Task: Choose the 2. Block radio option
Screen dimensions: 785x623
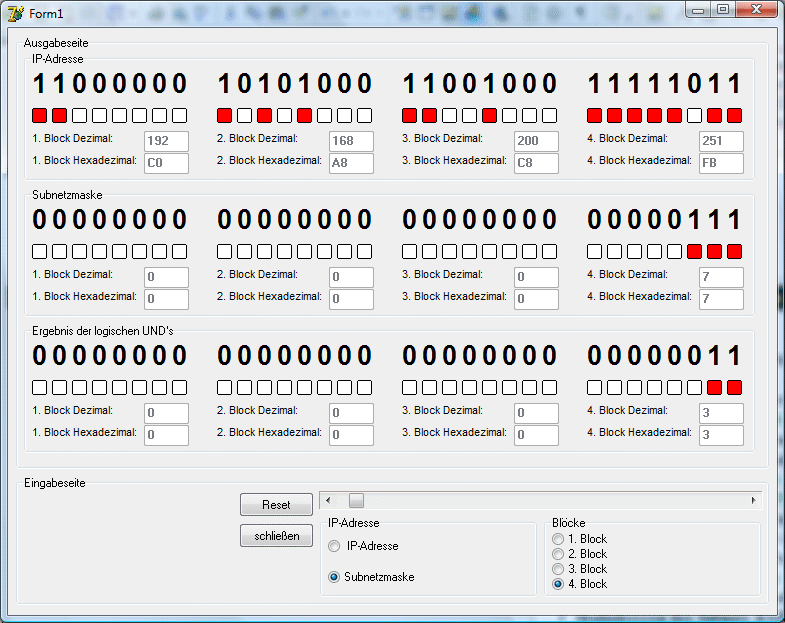Action: coord(558,554)
